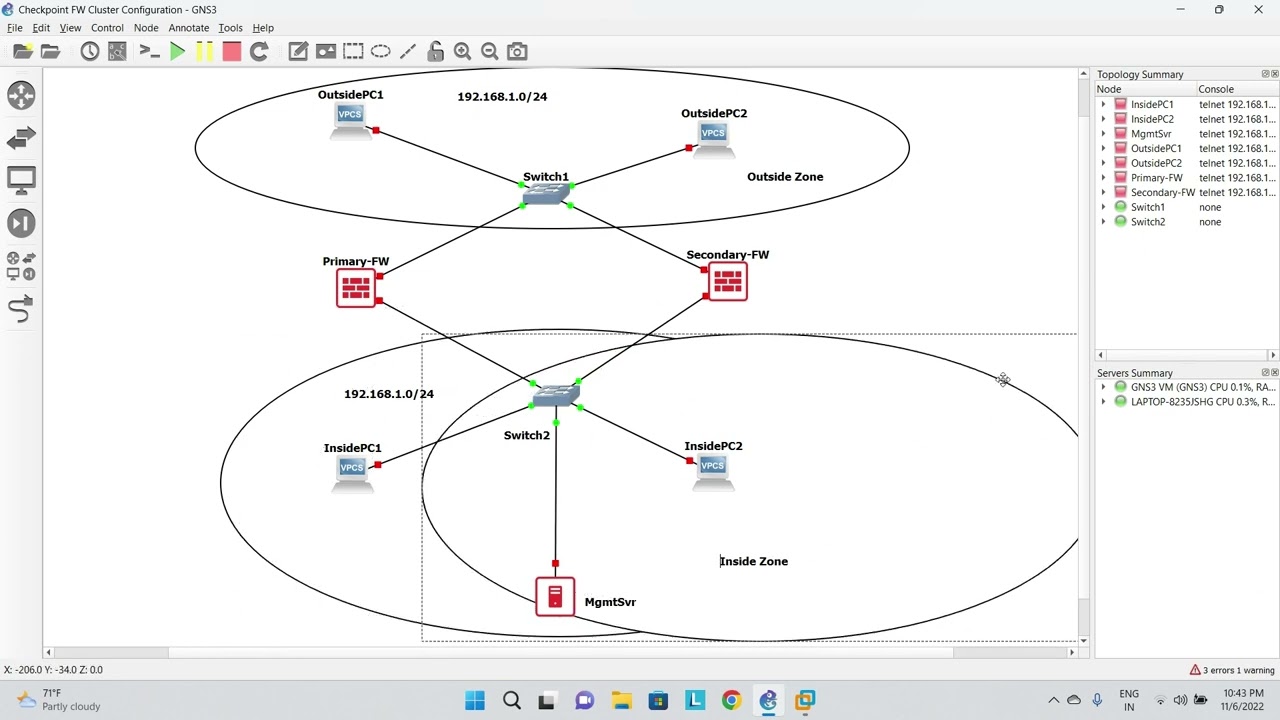
Task: Click the Outside Zone text label
Action: 785,177
